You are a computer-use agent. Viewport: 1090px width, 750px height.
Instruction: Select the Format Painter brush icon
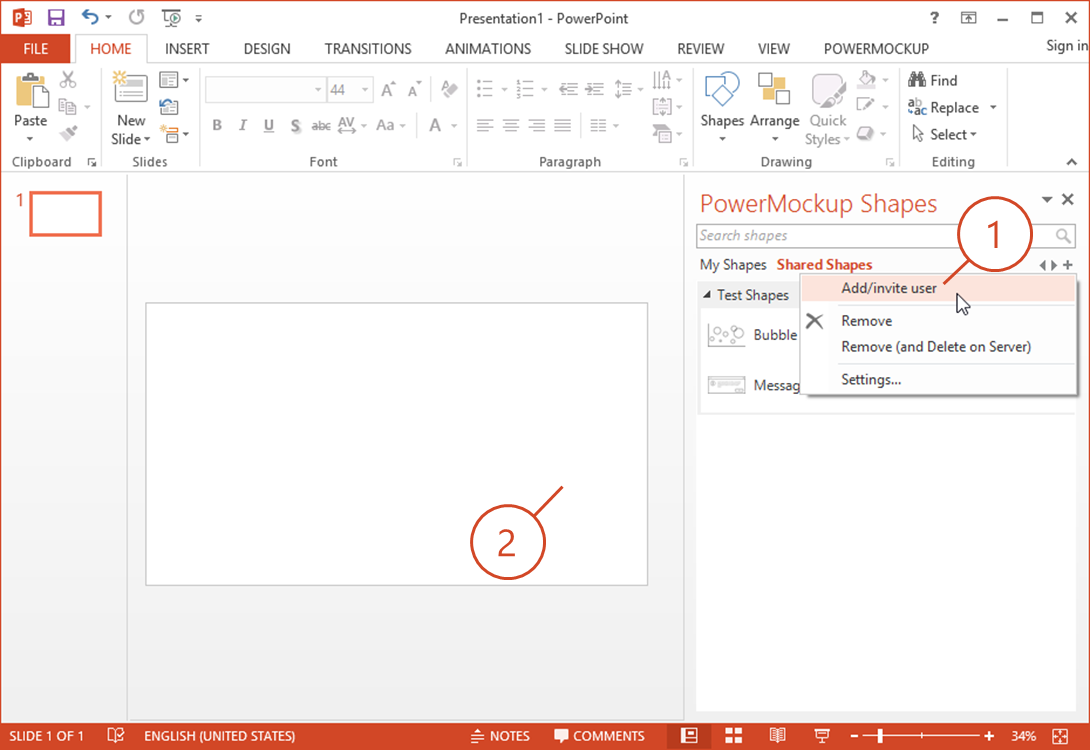click(x=67, y=133)
